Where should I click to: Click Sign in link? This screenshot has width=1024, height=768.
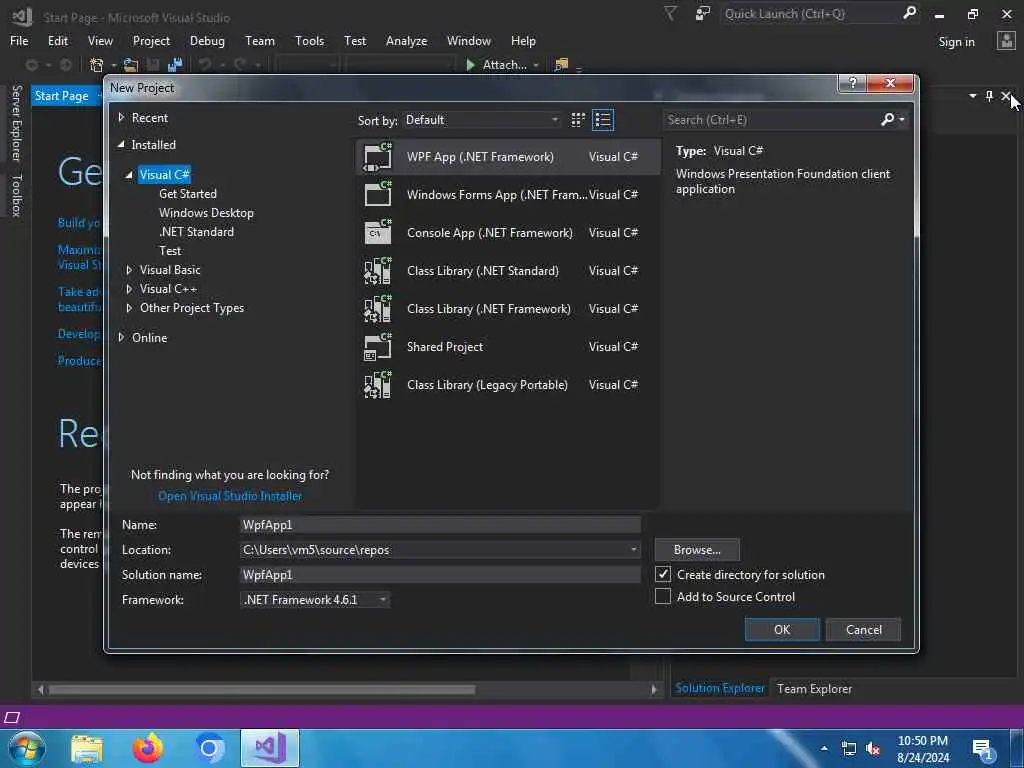pyautogui.click(x=956, y=42)
